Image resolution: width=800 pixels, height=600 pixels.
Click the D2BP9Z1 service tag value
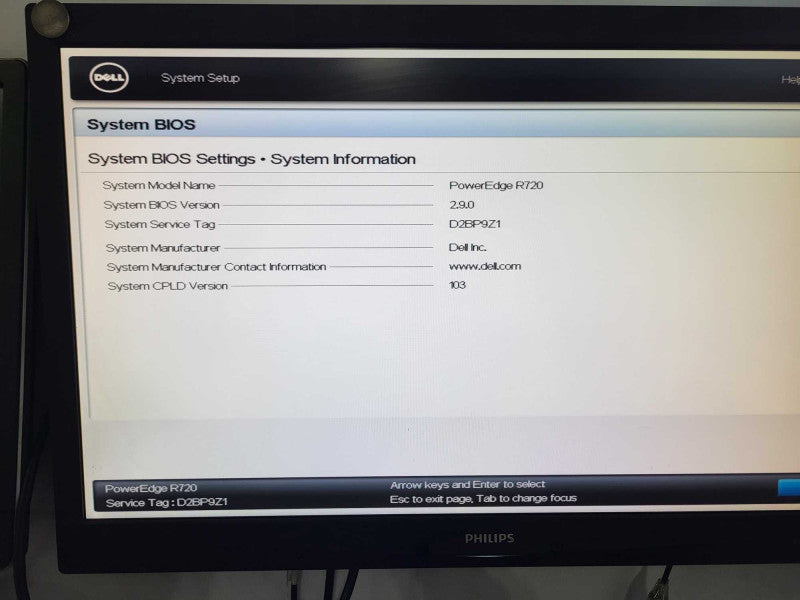475,224
